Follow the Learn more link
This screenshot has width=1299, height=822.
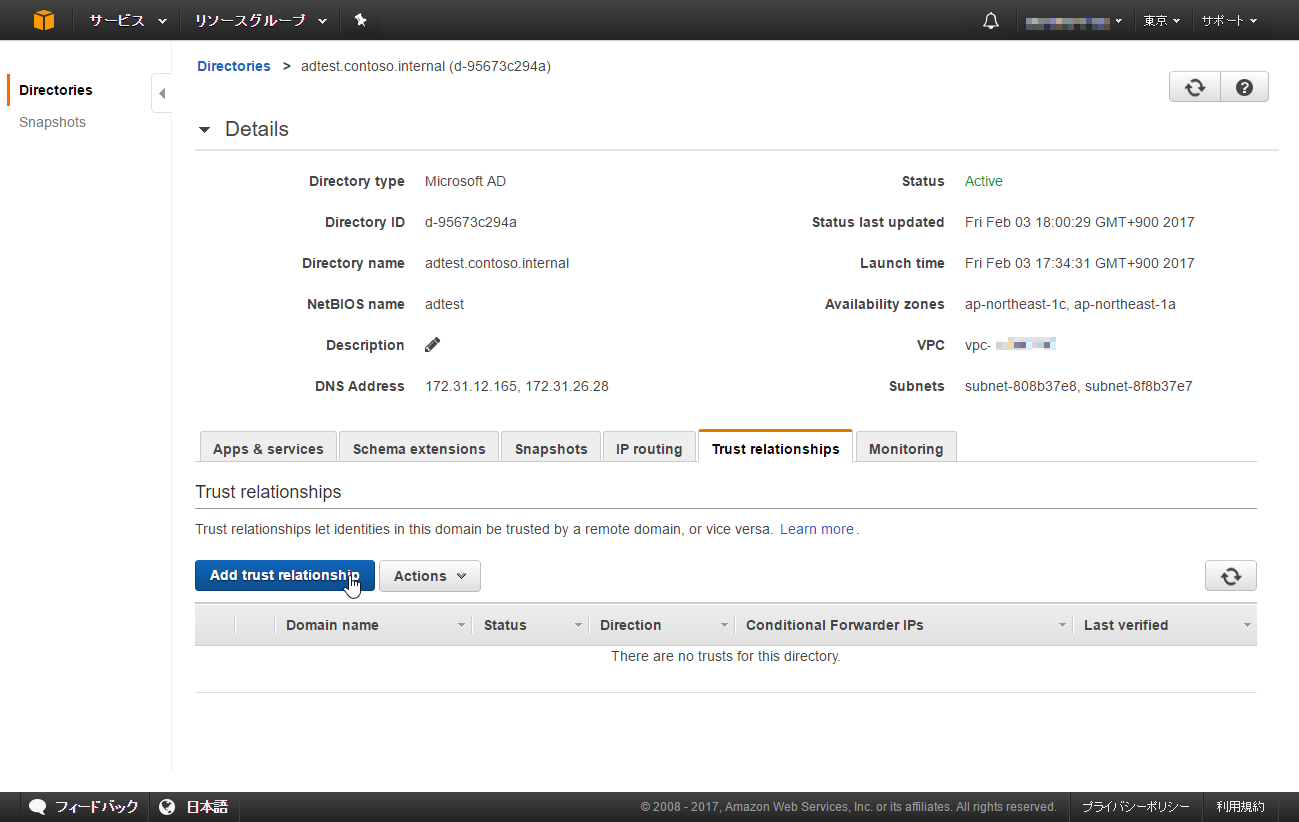coord(817,529)
